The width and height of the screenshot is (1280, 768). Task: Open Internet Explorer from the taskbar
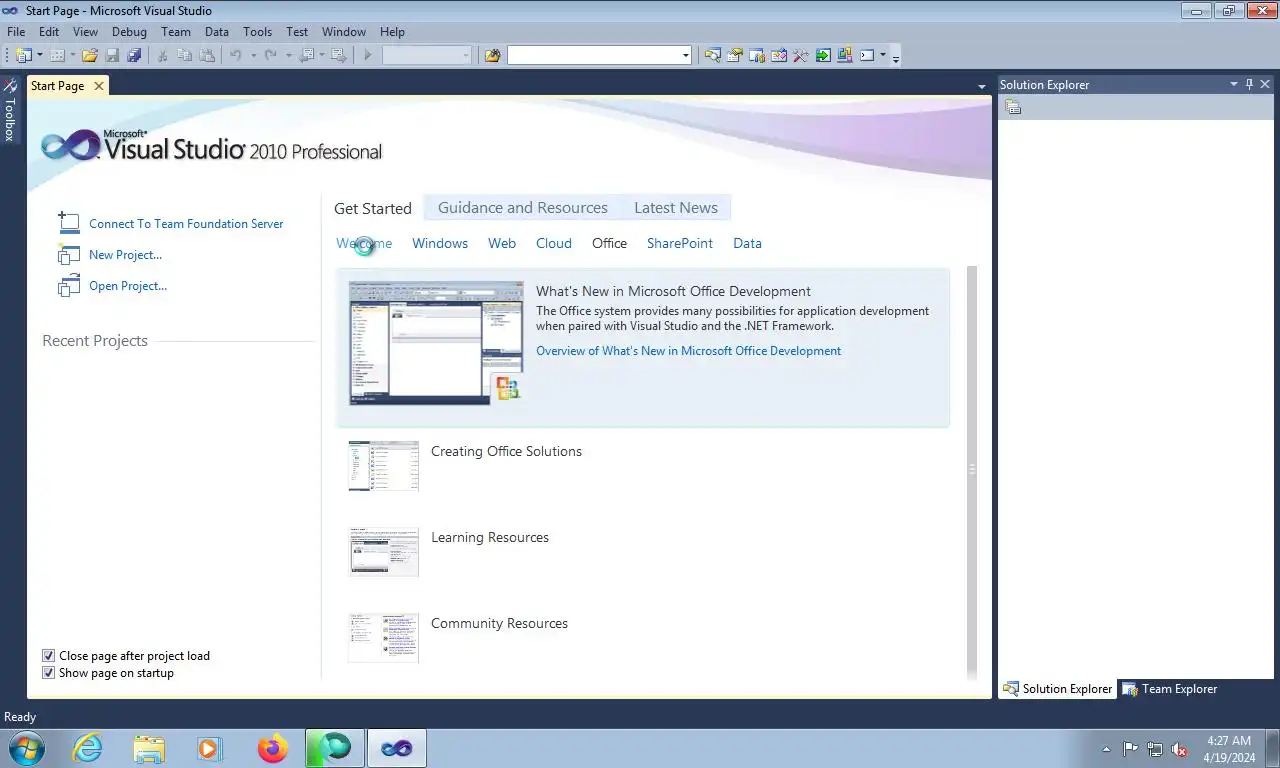pos(88,748)
